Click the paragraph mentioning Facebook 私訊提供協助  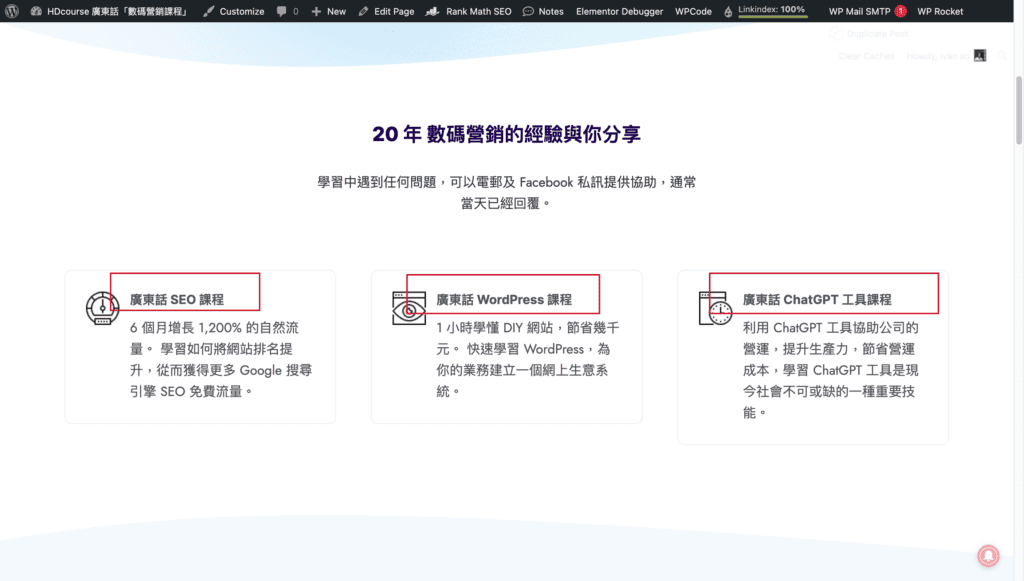506,193
